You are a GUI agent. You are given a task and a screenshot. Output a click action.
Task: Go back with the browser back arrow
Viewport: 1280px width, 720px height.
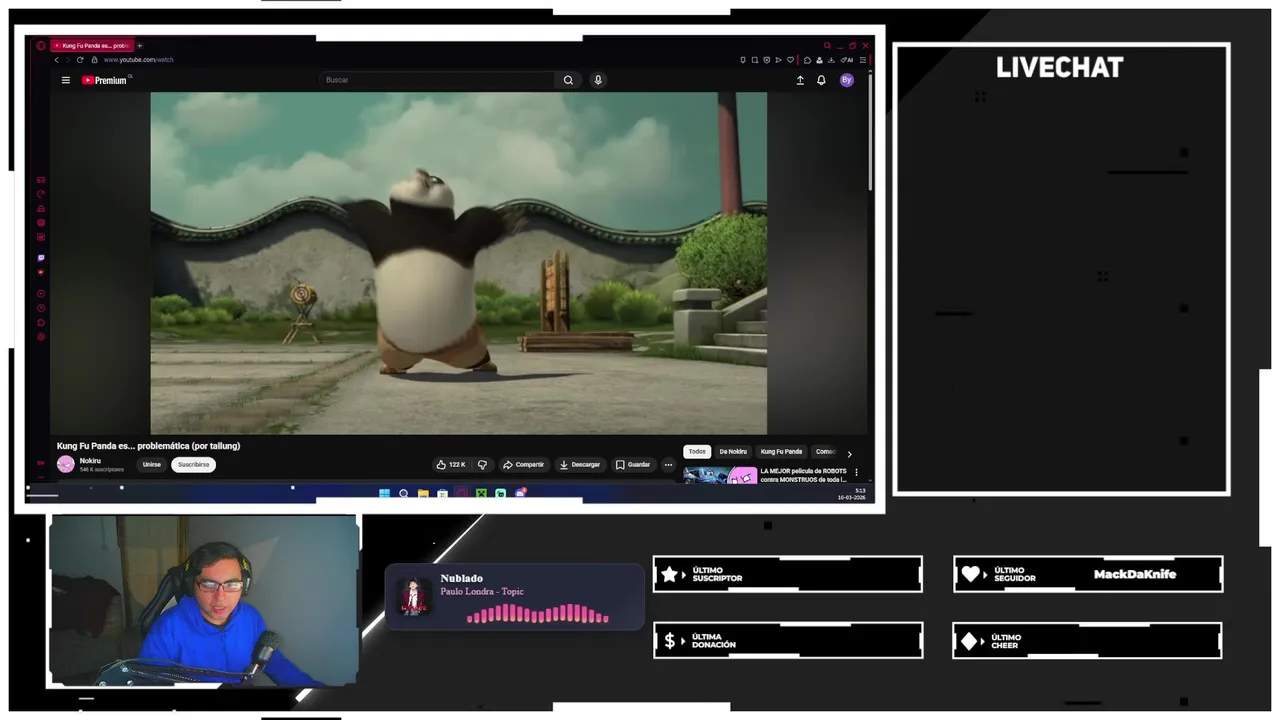coord(57,60)
